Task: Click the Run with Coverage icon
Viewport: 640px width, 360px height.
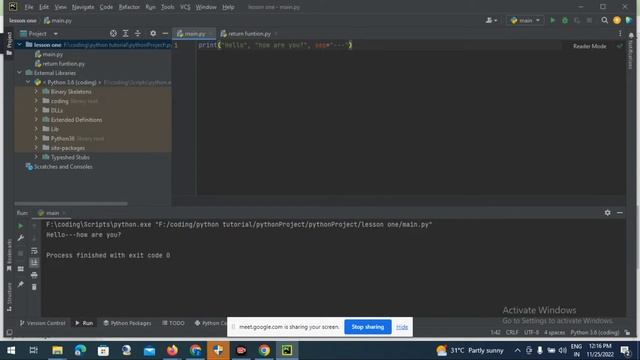Action: coord(577,20)
